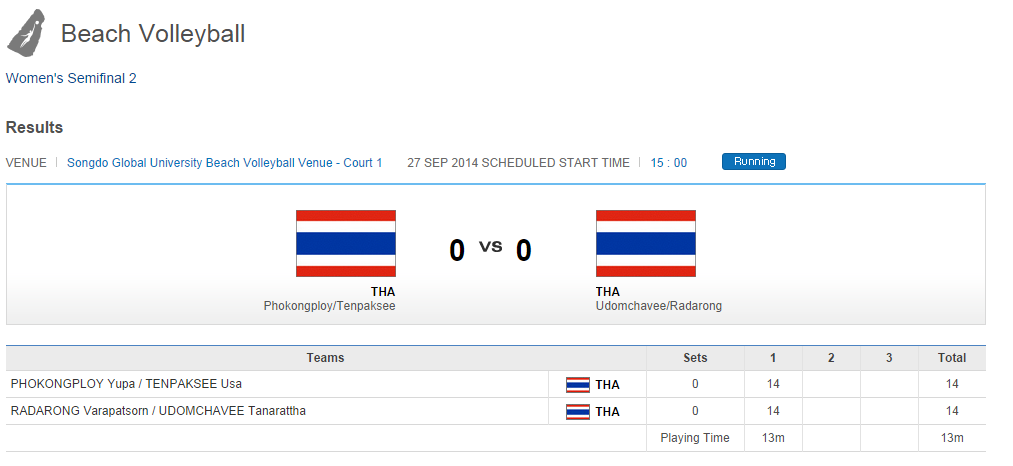Click small Thailand flag in Phokongploy row
Screen dimensions: 1013x466
(578, 384)
